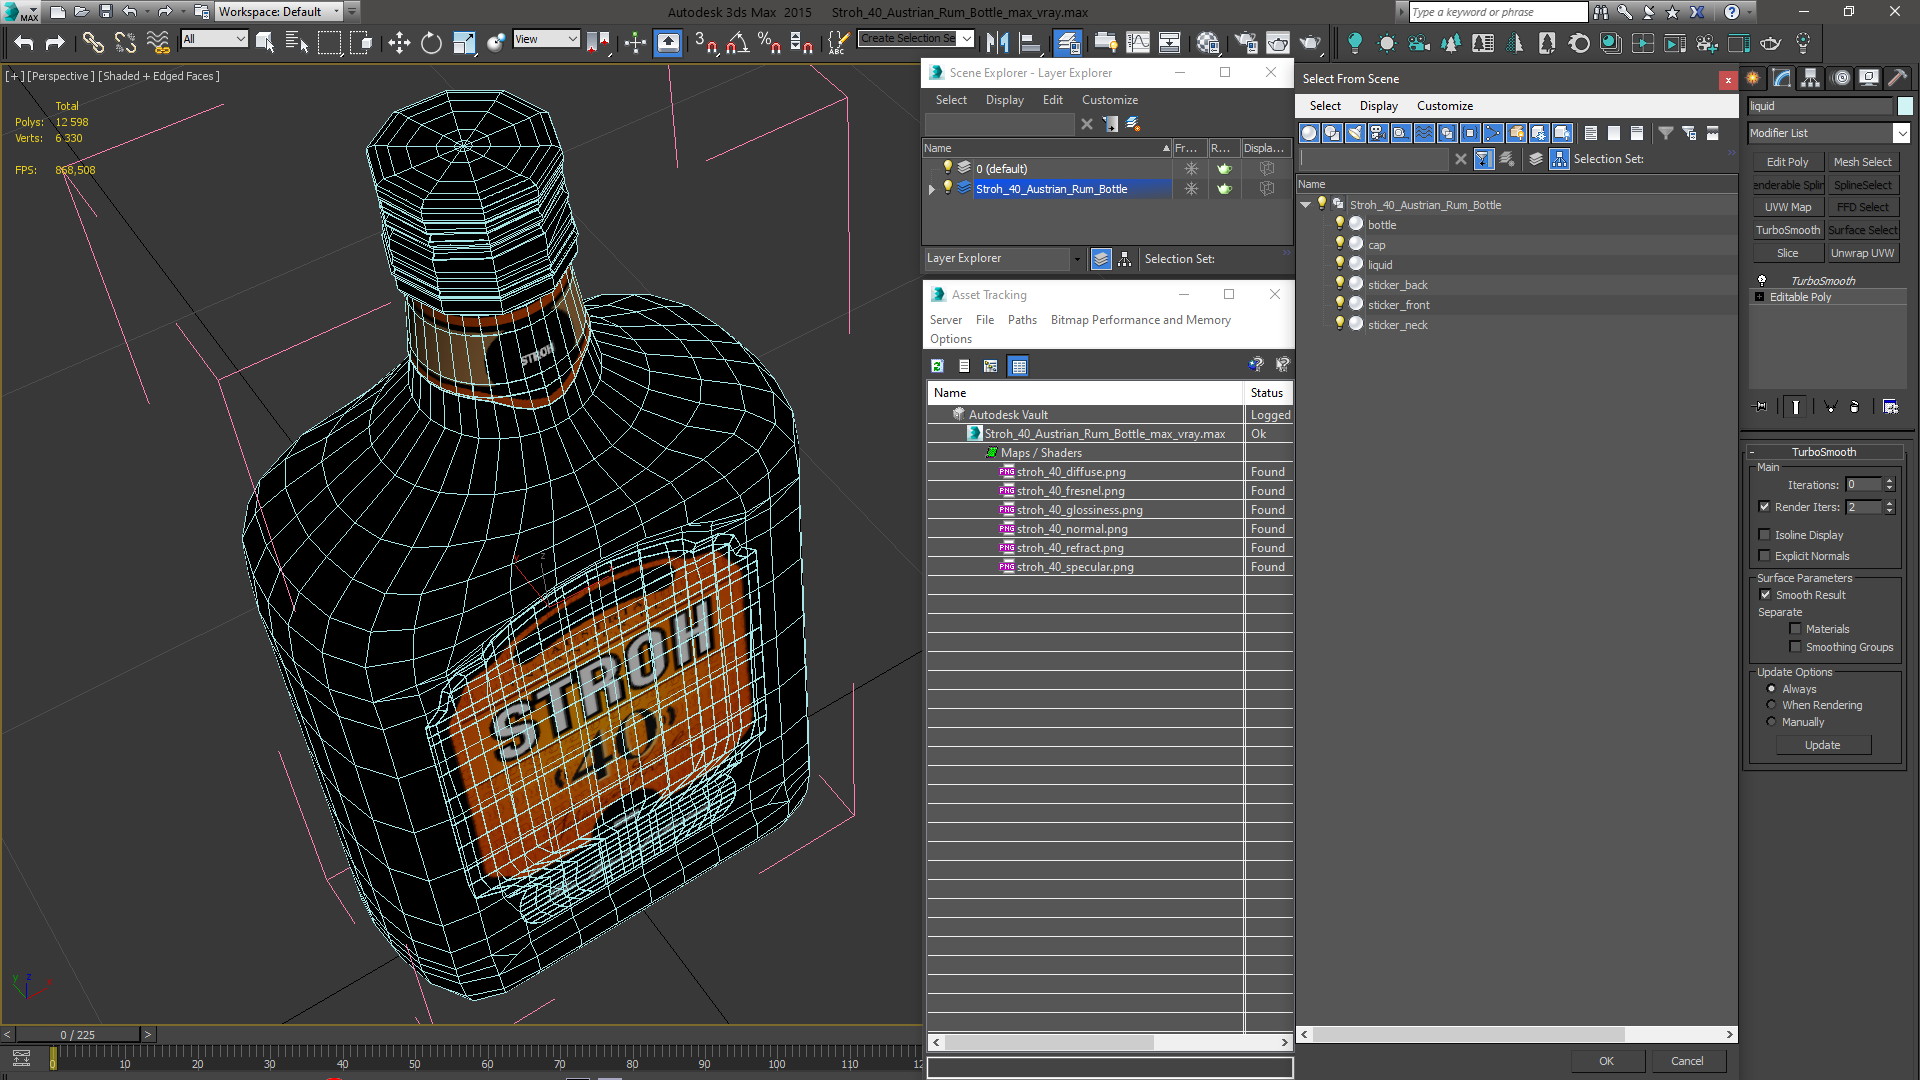Viewport: 1920px width, 1080px height.
Task: Open Named Selection Sets dropdown in toolbar
Action: tap(966, 39)
